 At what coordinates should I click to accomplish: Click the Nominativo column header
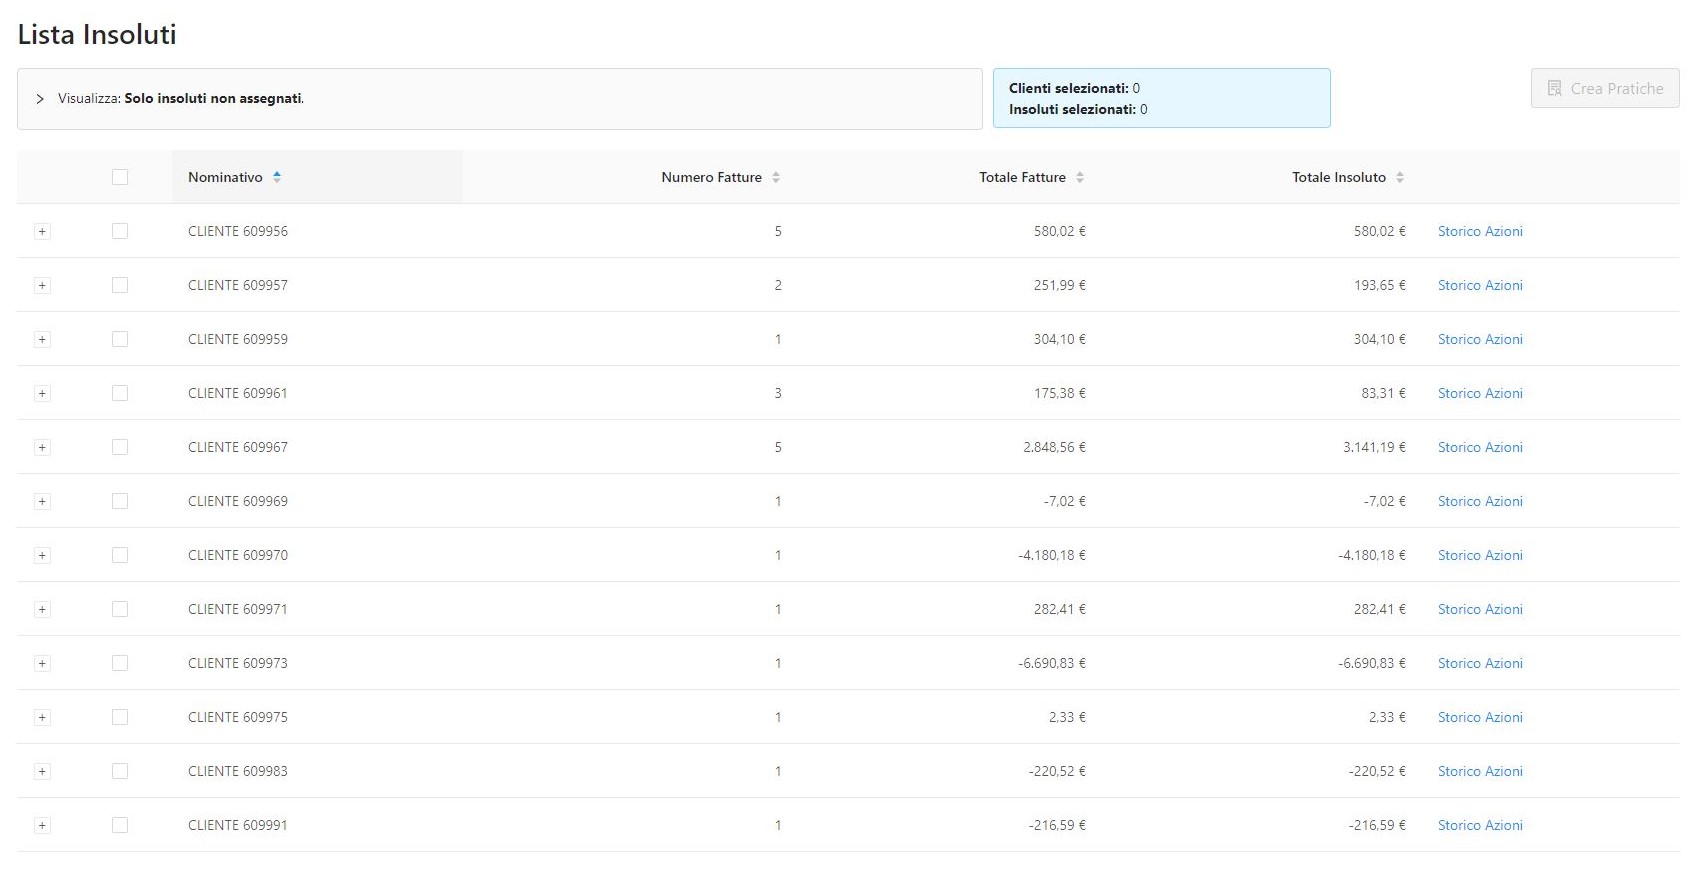coord(225,177)
